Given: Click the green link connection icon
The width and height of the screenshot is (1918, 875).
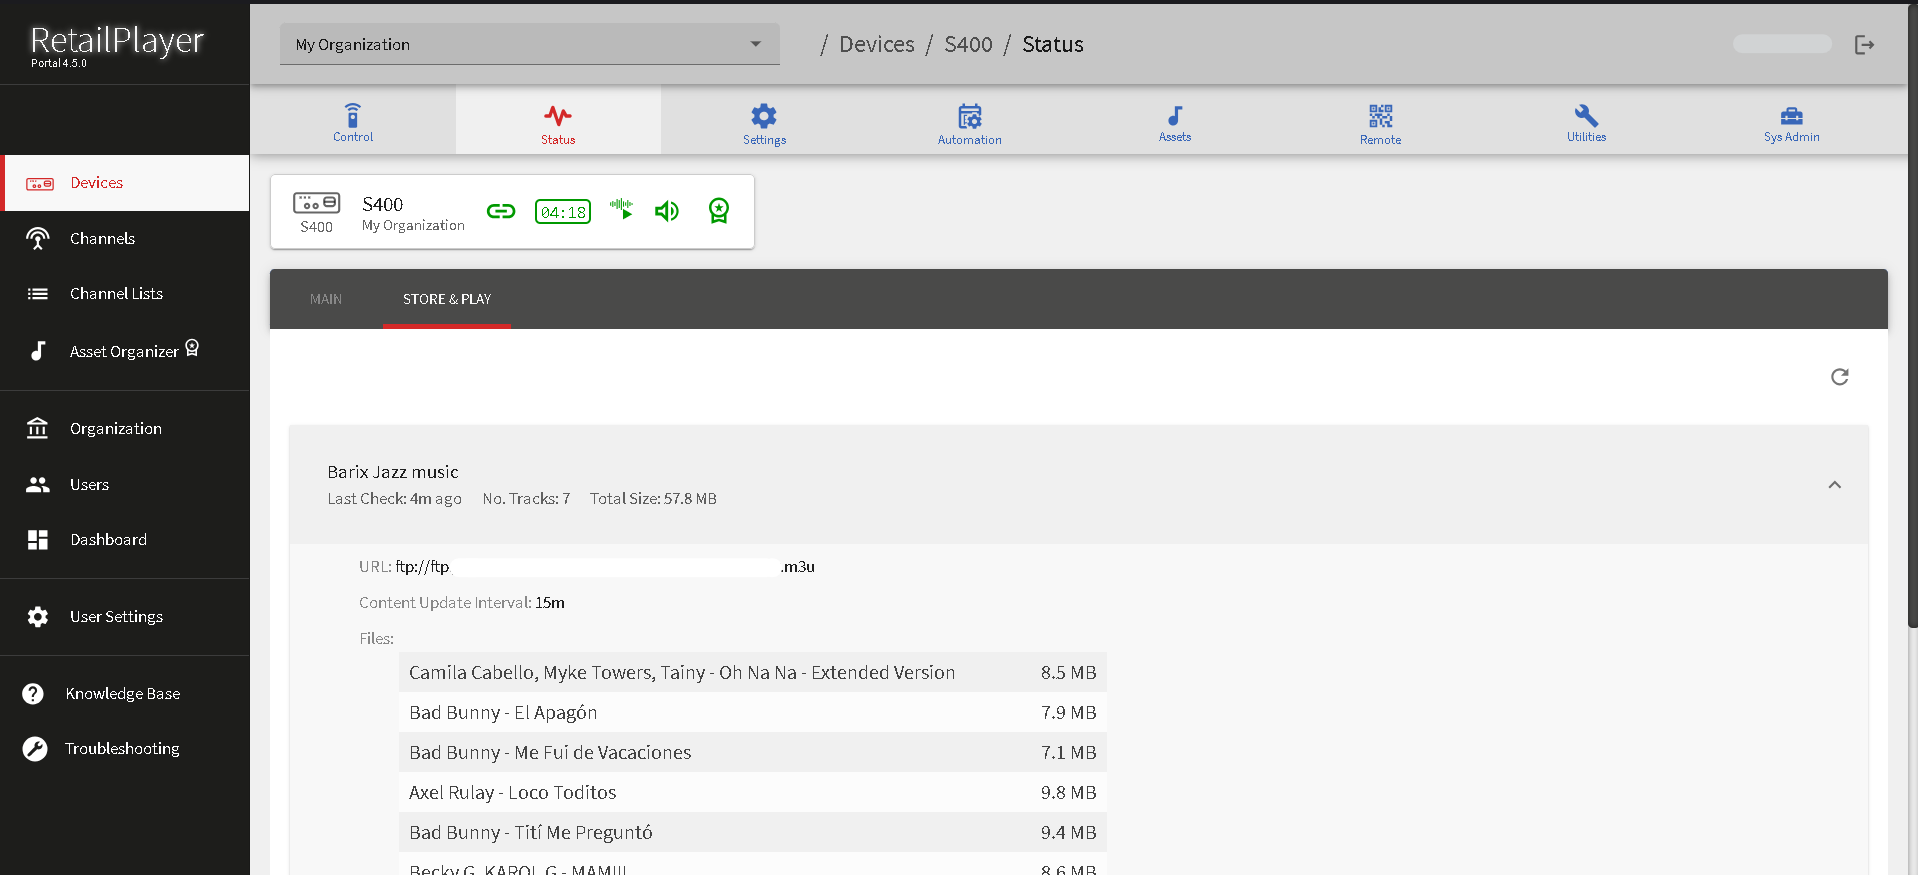Looking at the screenshot, I should point(501,211).
